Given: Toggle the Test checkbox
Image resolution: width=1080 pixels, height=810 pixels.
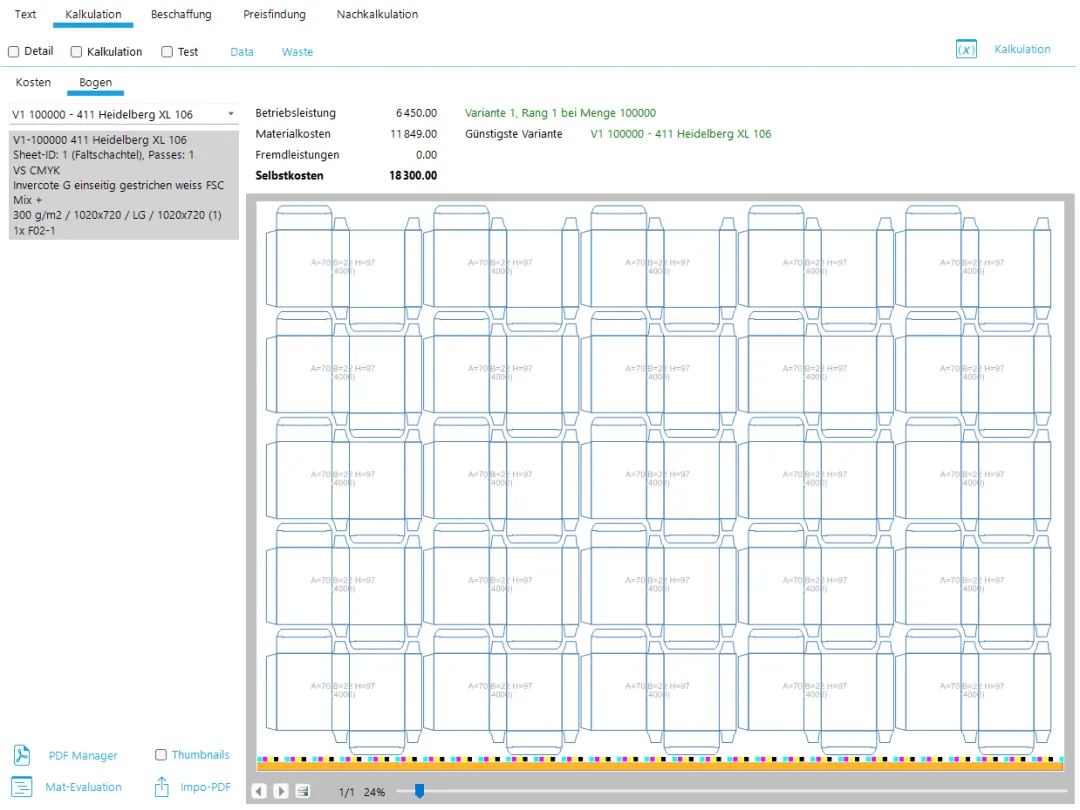Looking at the screenshot, I should [x=167, y=52].
